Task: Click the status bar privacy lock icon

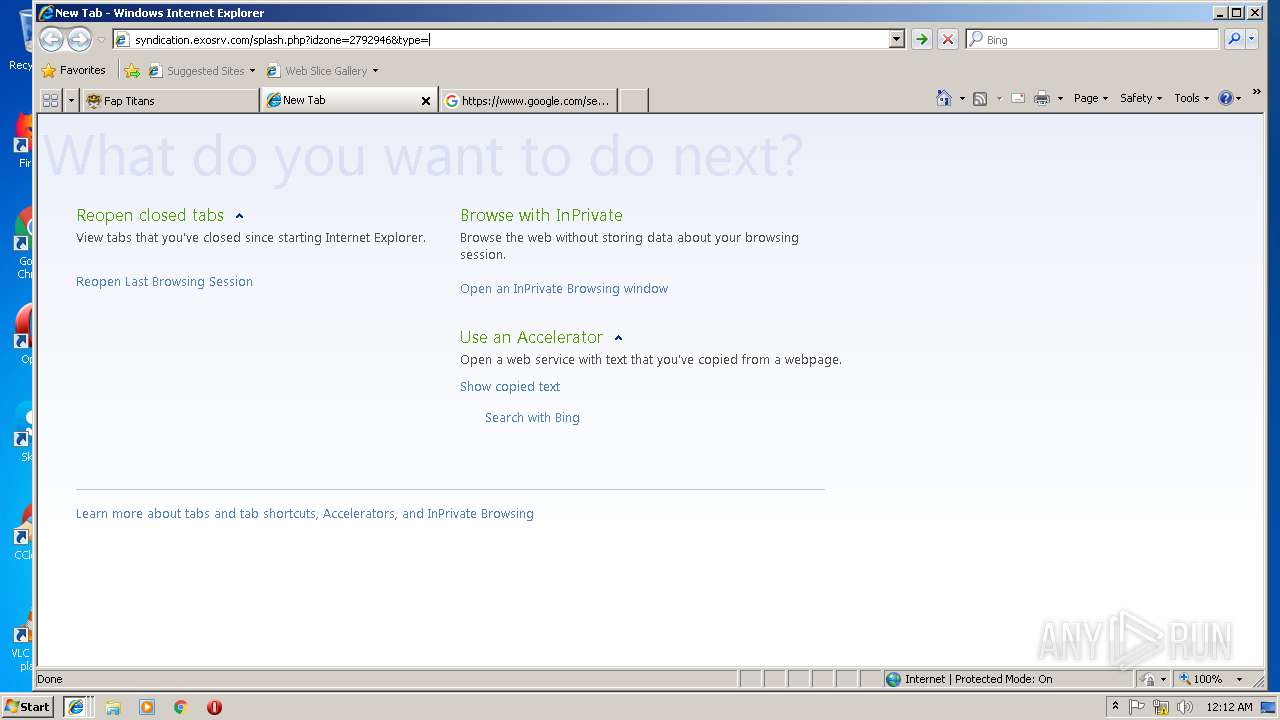Action: pos(1149,679)
